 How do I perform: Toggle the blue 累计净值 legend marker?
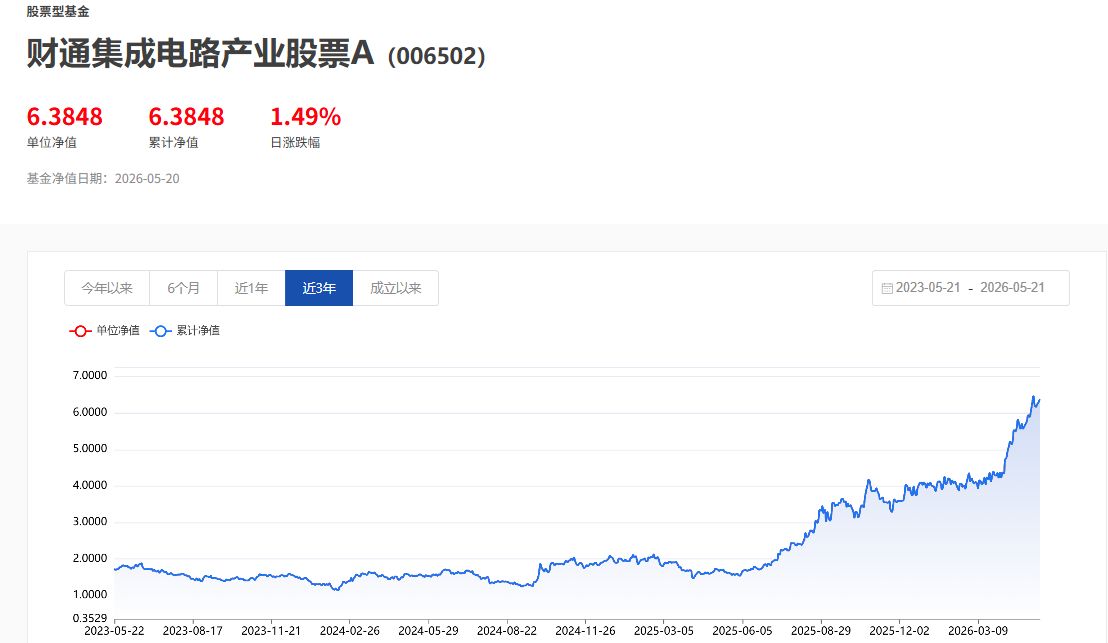(160, 331)
